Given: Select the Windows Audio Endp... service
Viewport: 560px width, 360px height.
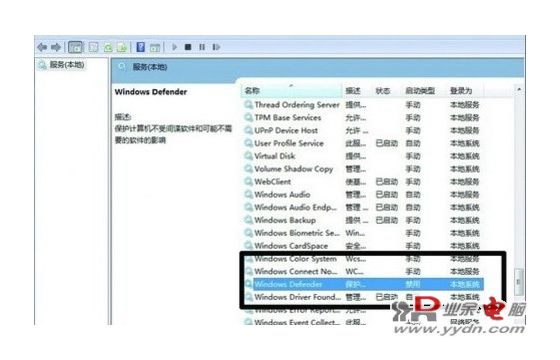Looking at the screenshot, I should pyautogui.click(x=295, y=208).
